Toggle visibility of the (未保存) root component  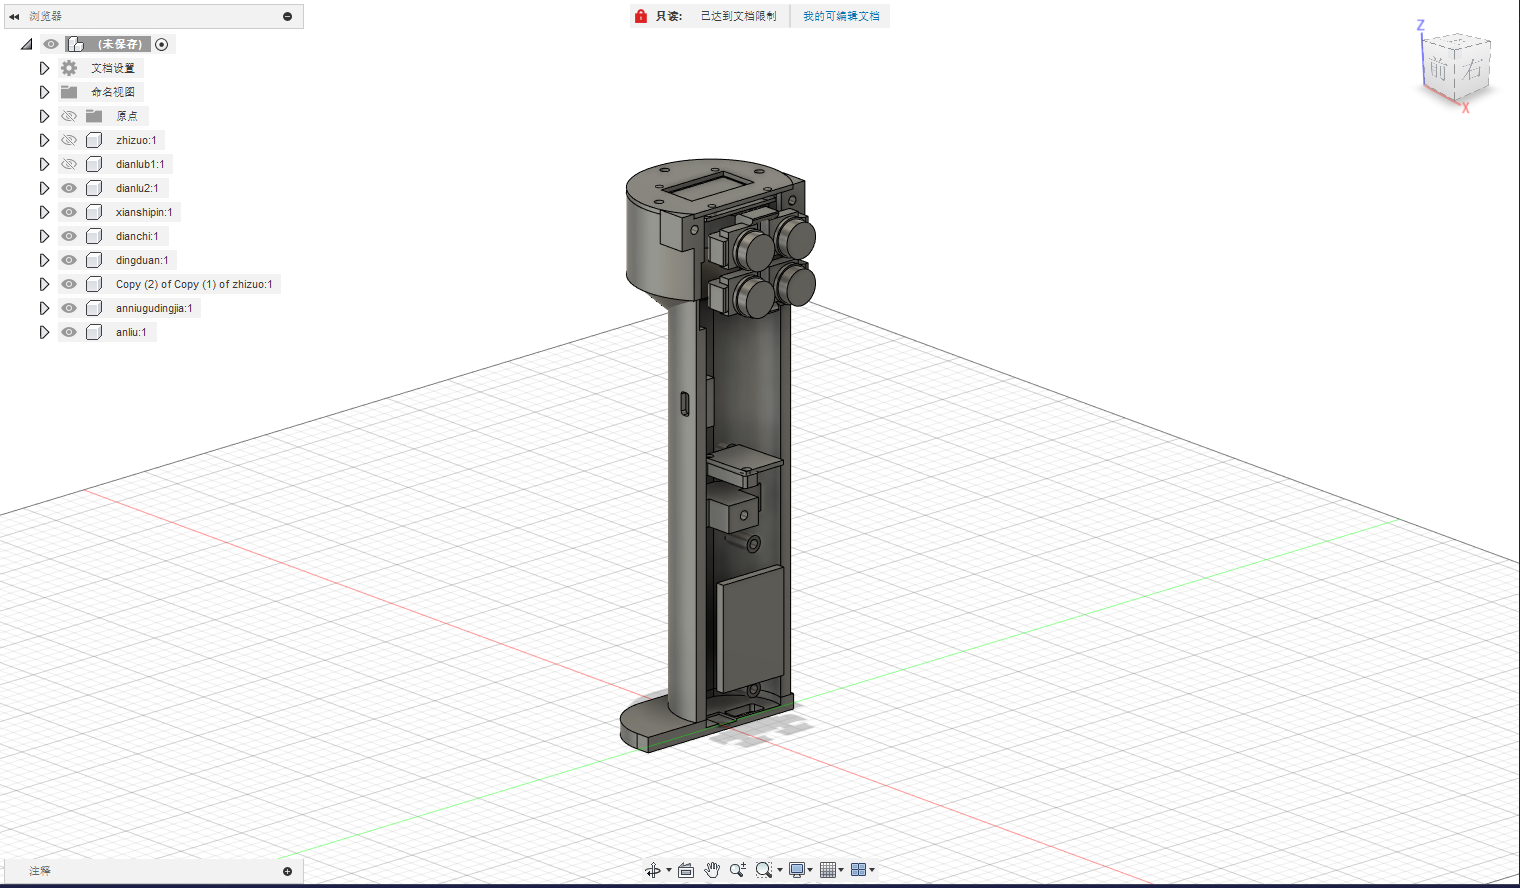(51, 44)
